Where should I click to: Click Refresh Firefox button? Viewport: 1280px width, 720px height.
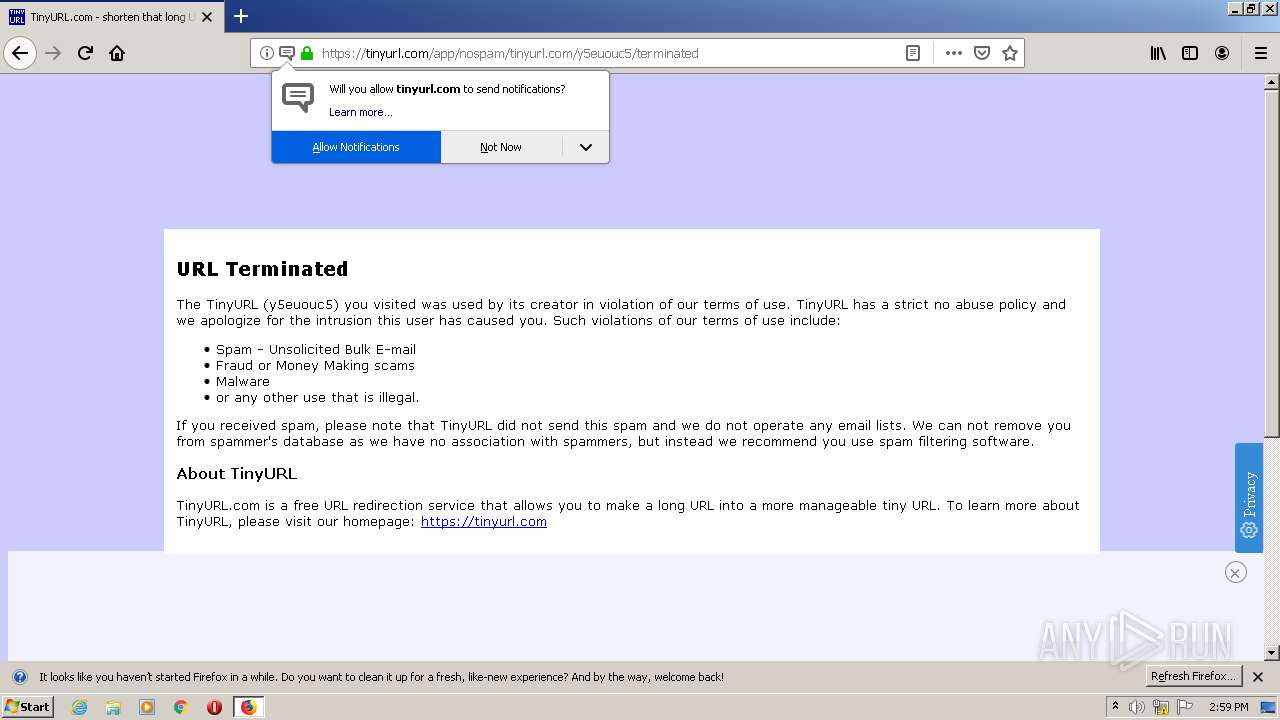pyautogui.click(x=1194, y=676)
